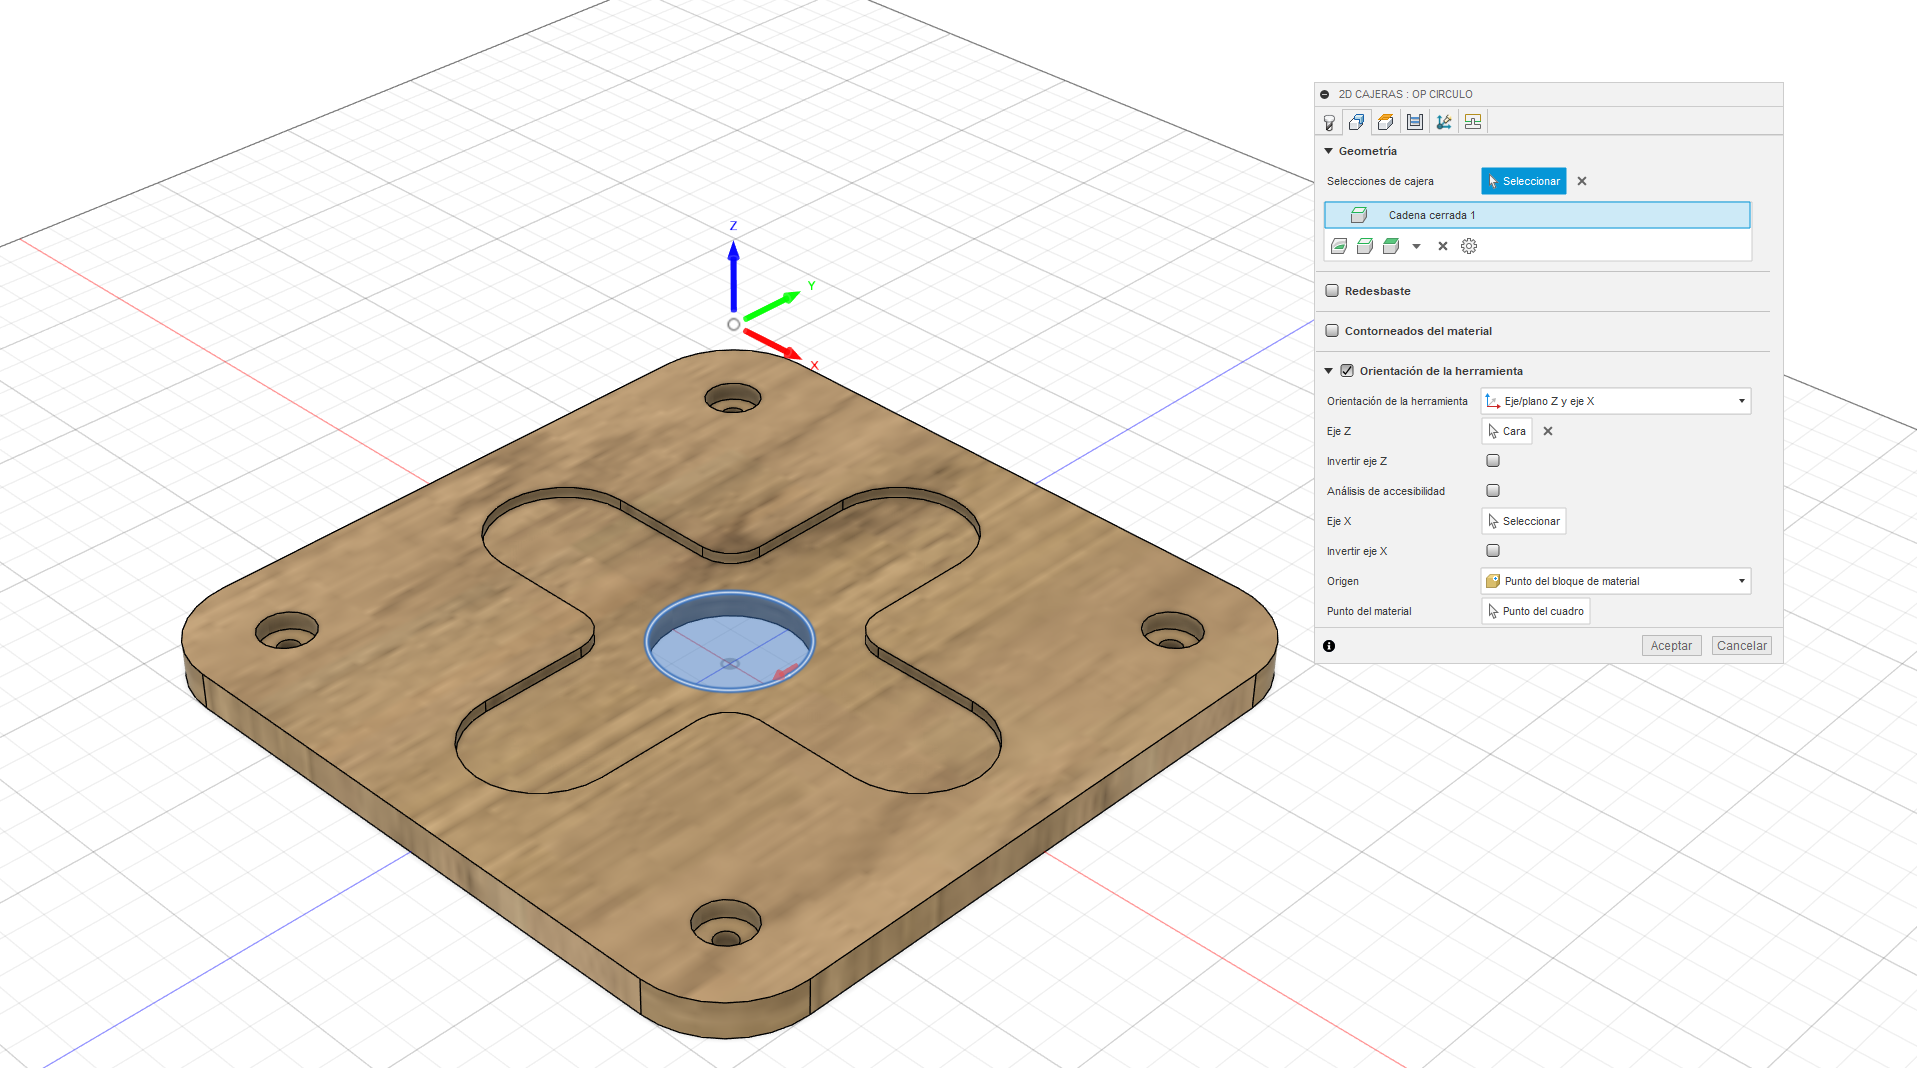Viewport: 1917px width, 1068px height.
Task: Click the green Y axis arrow
Action: [x=772, y=306]
